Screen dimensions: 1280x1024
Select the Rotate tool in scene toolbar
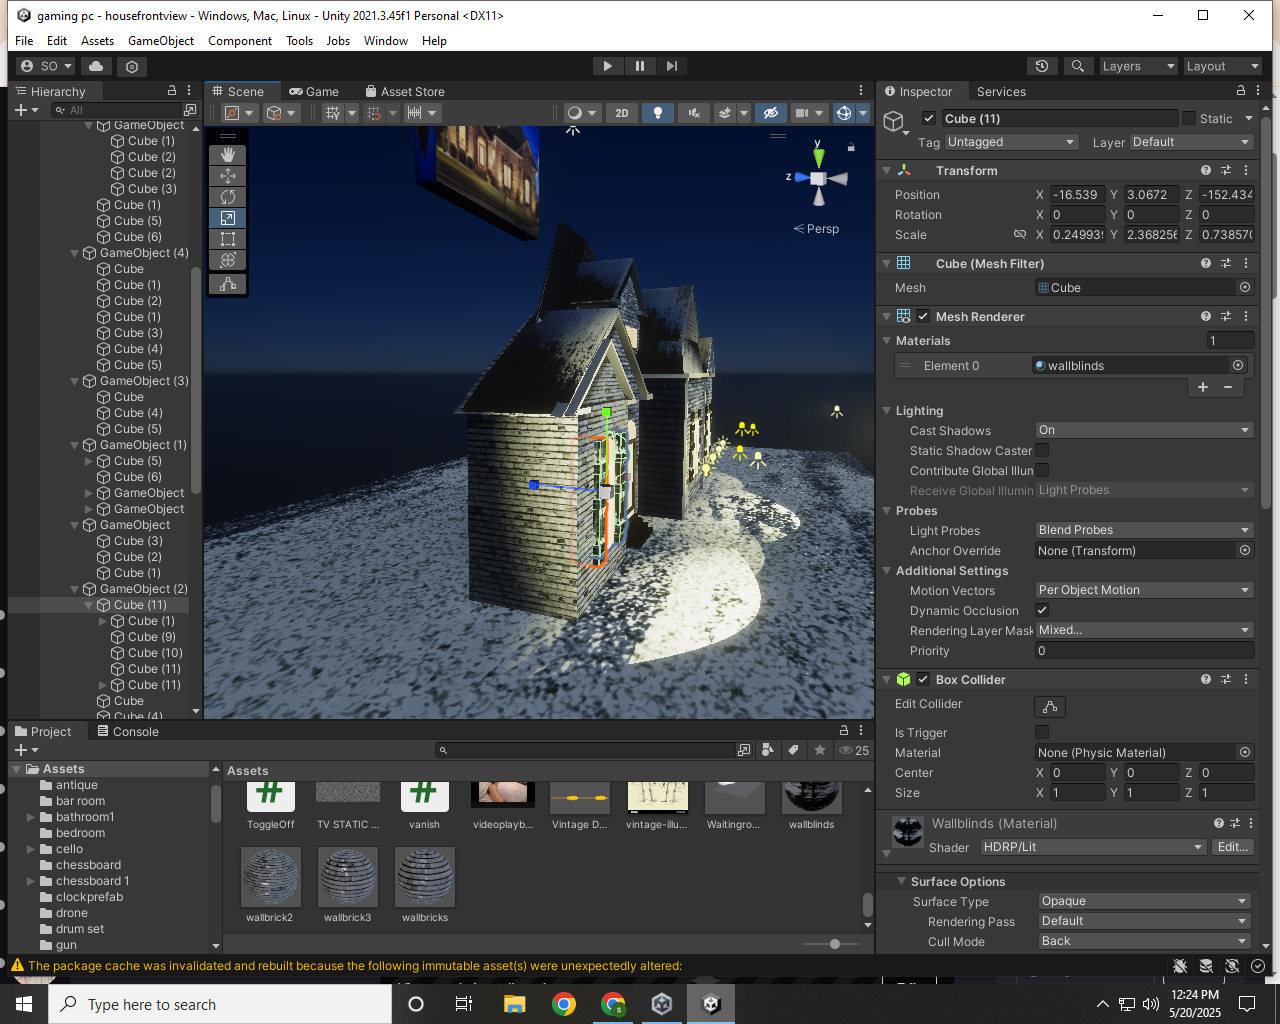click(x=228, y=197)
